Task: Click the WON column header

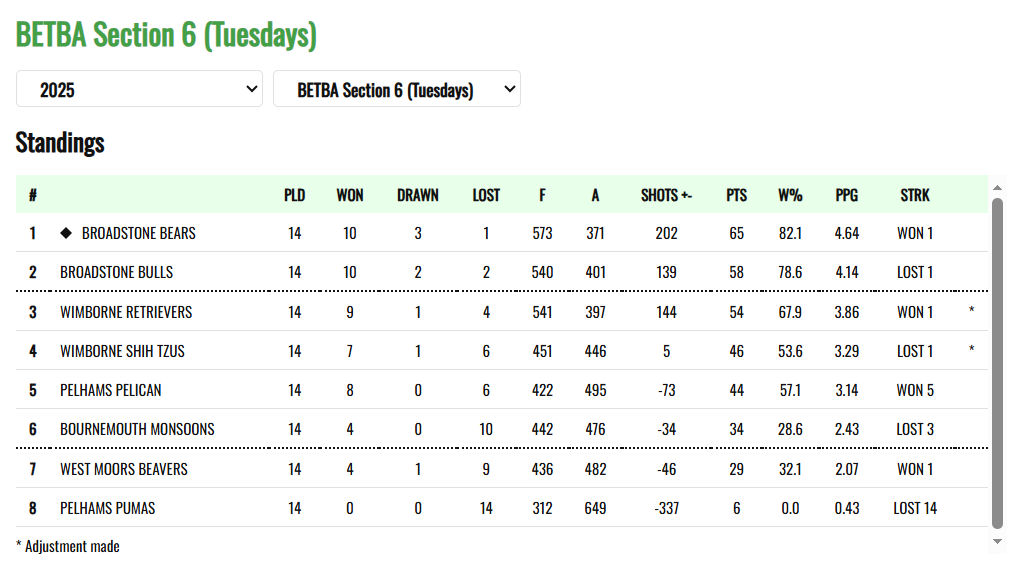Action: [x=350, y=195]
